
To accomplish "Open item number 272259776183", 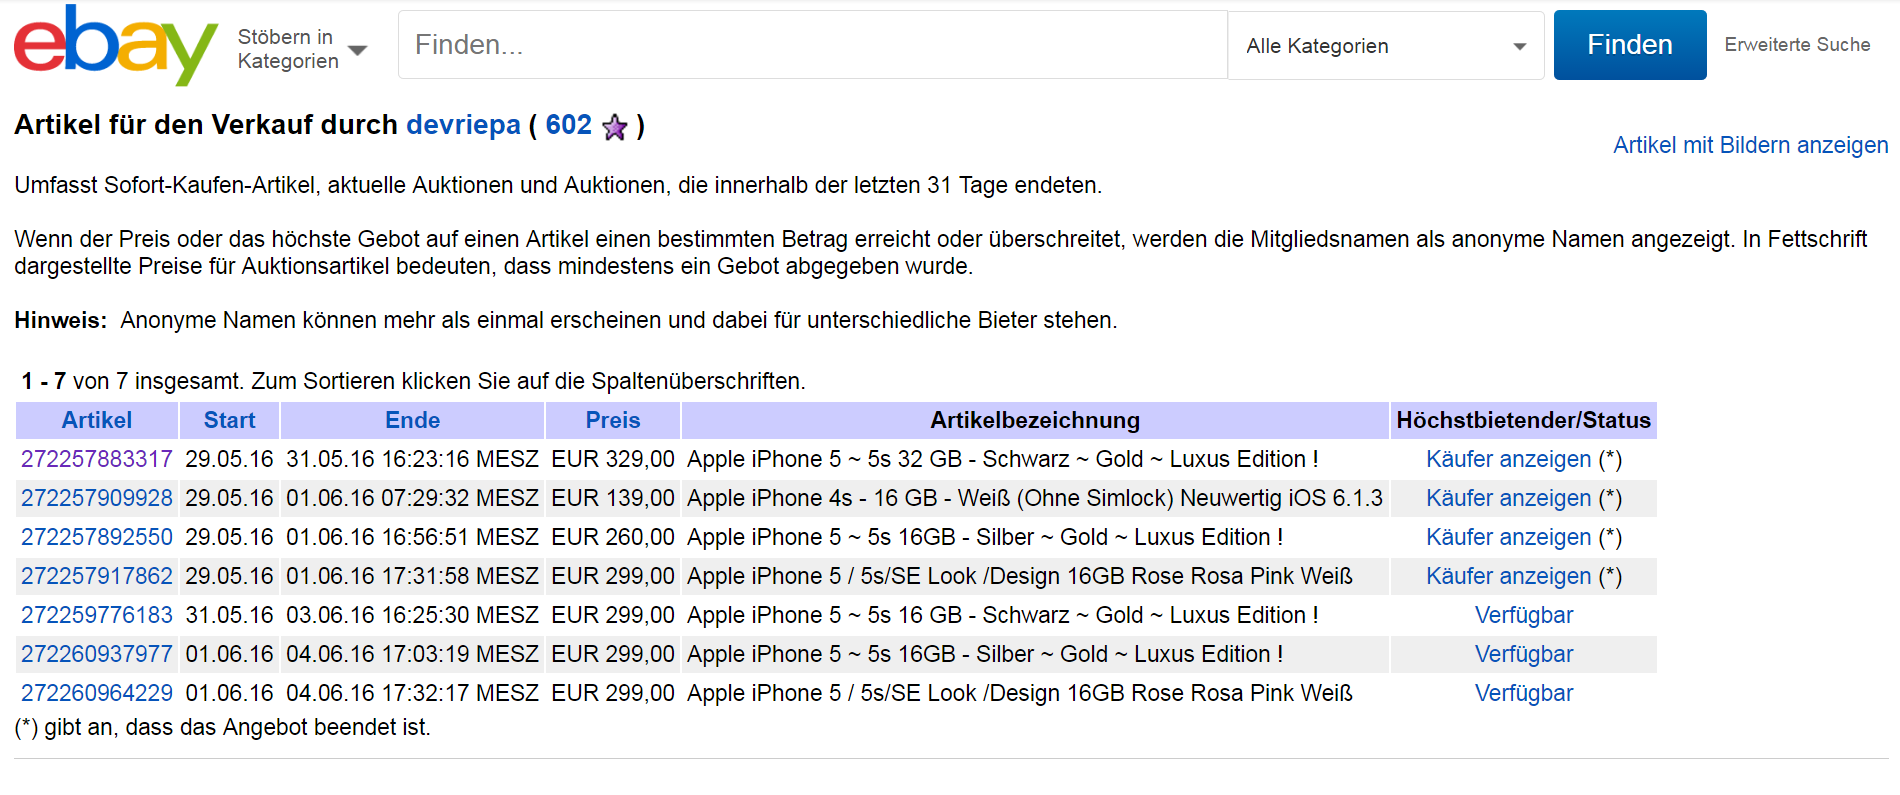I will tap(97, 615).
